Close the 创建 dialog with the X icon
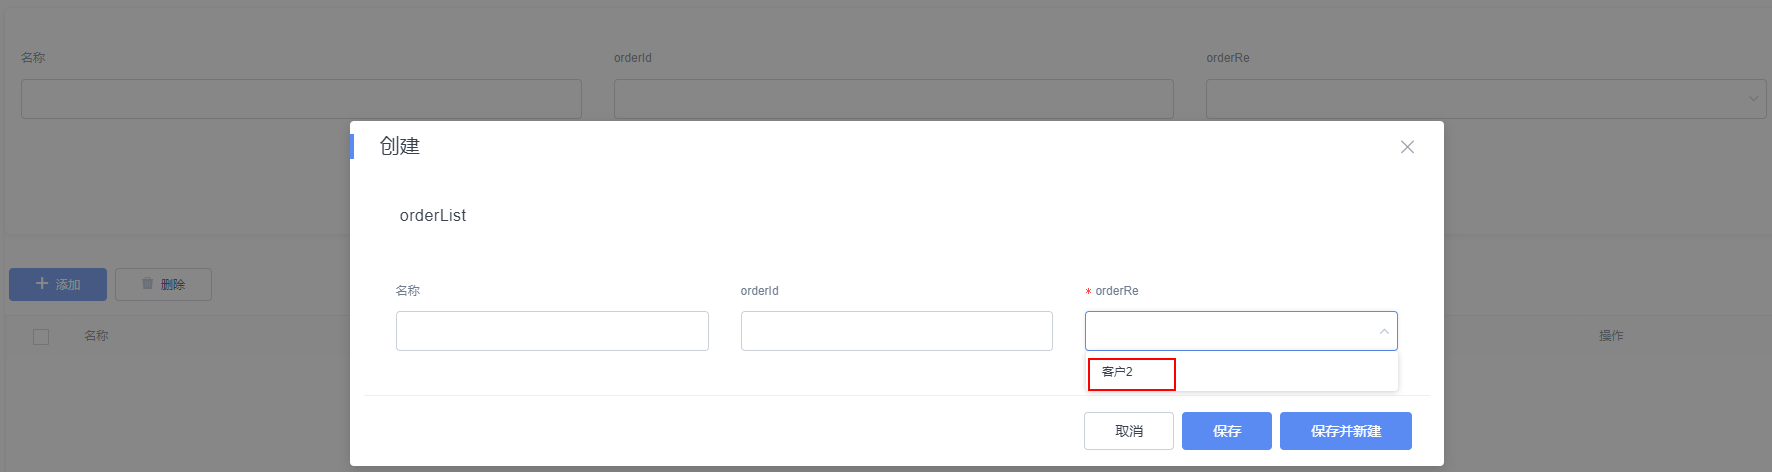The height and width of the screenshot is (472, 1772). coord(1407,147)
